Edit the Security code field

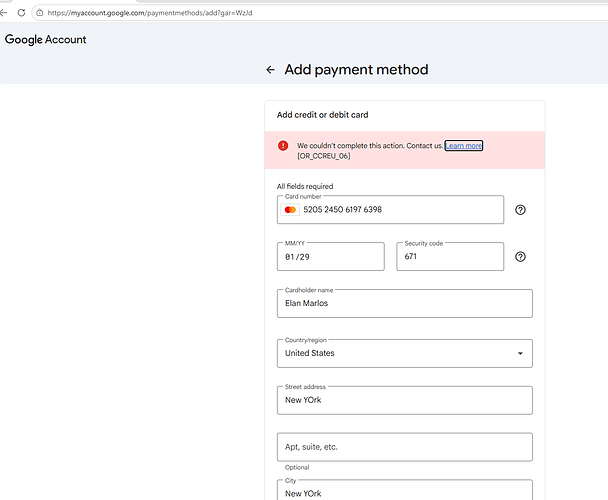pyautogui.click(x=450, y=256)
